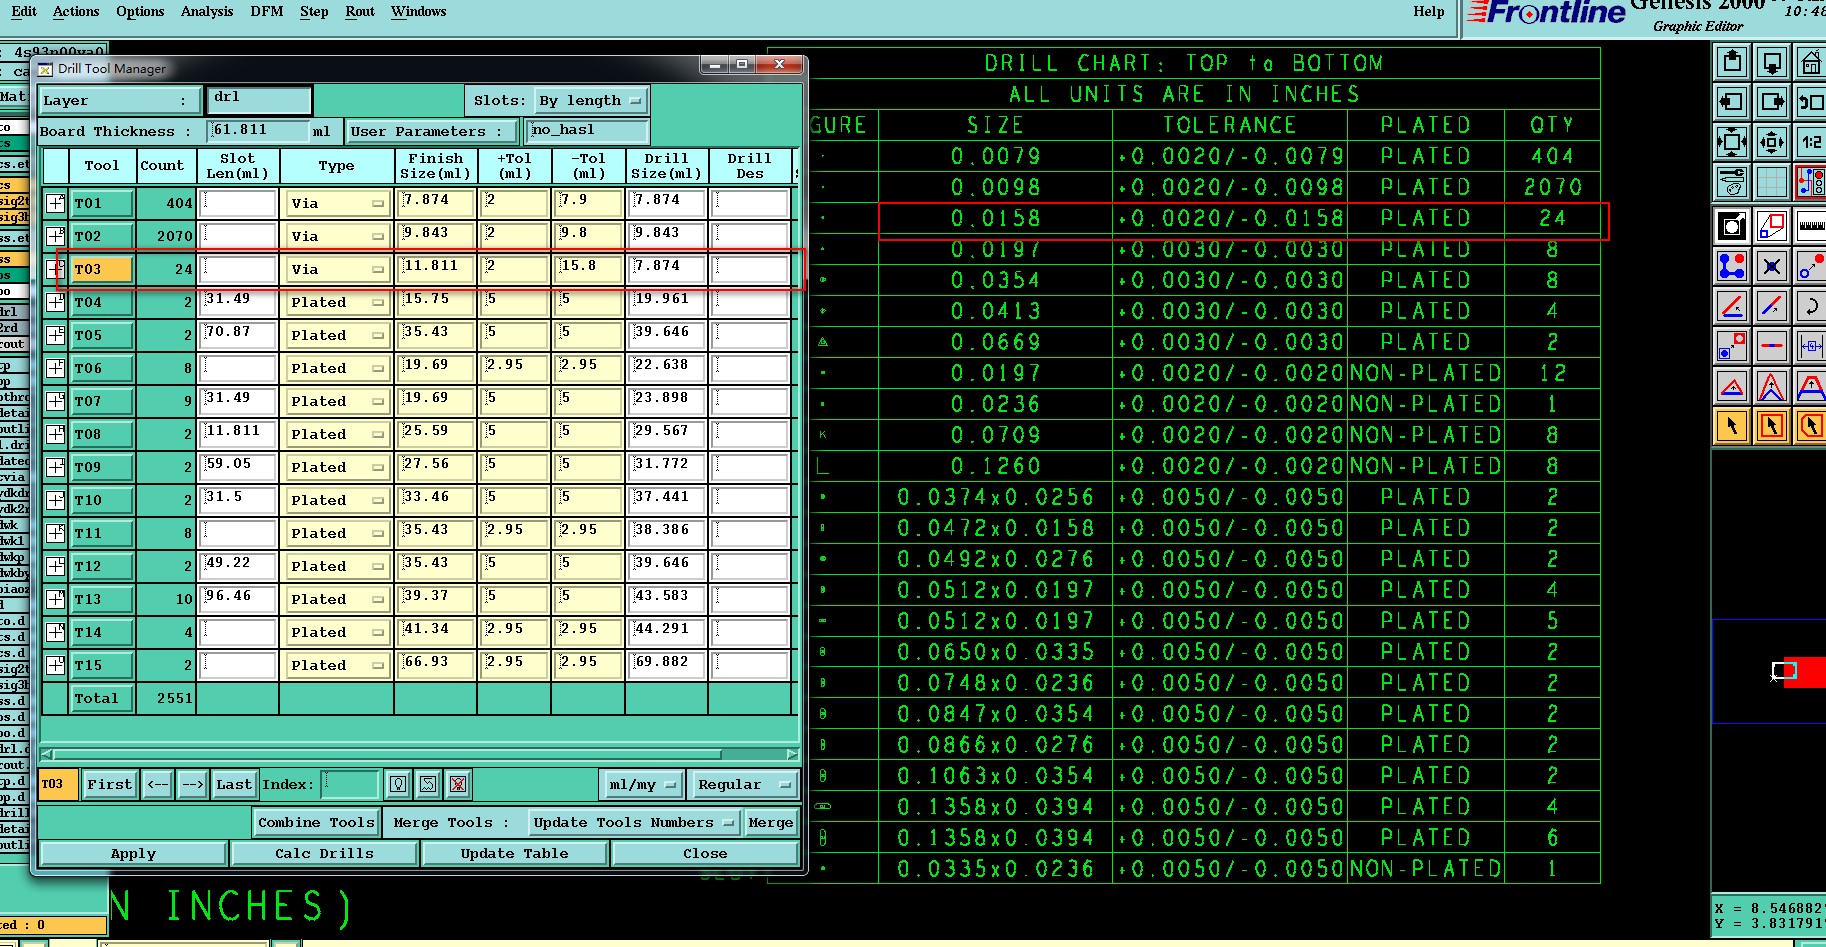Viewport: 1826px width, 947px height.
Task: Click the black feature-select circle icon
Action: click(x=1732, y=227)
